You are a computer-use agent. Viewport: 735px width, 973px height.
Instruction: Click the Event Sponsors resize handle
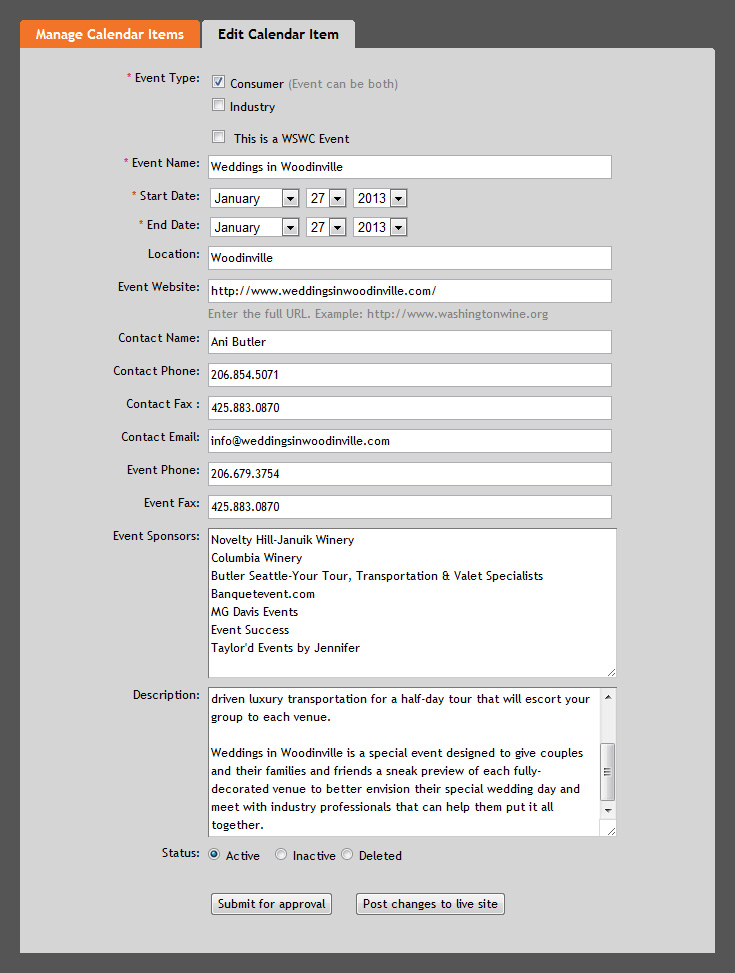coord(611,673)
